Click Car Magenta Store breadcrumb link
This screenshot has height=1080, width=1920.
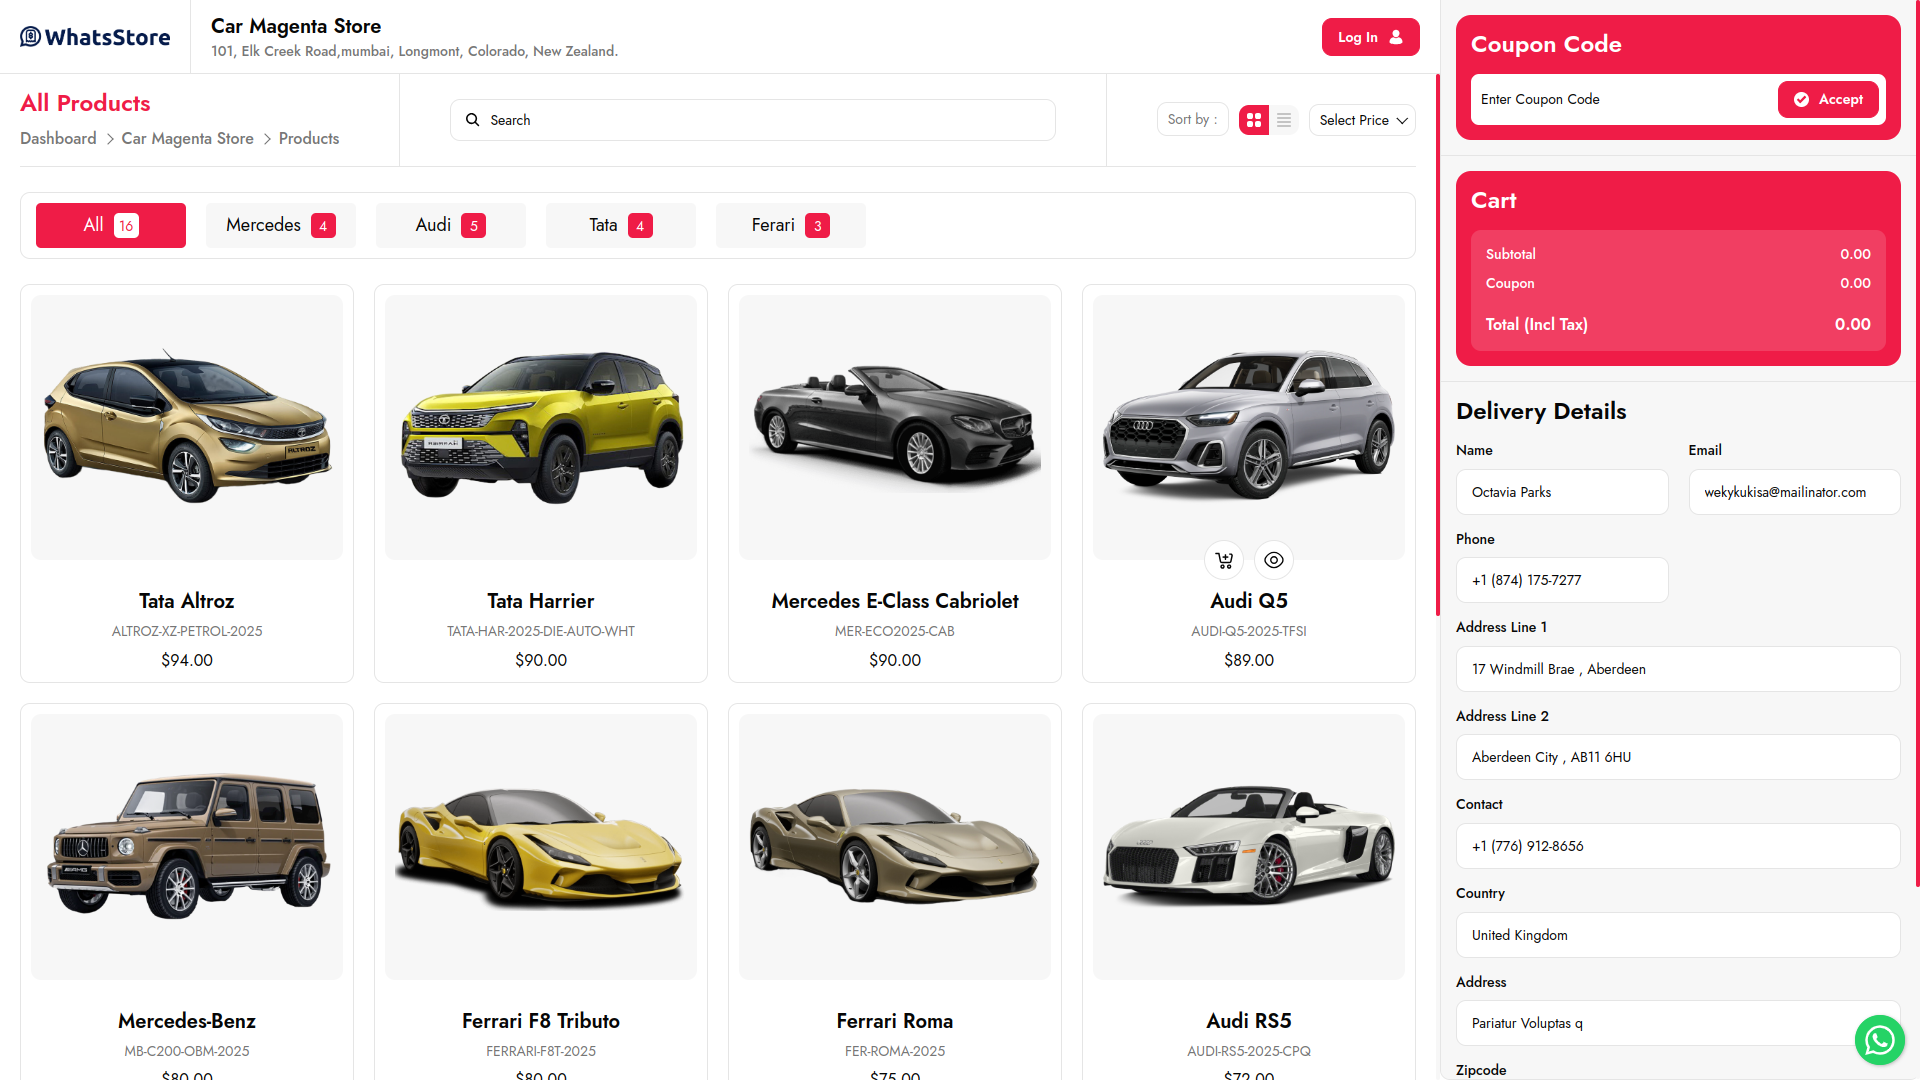(x=187, y=139)
